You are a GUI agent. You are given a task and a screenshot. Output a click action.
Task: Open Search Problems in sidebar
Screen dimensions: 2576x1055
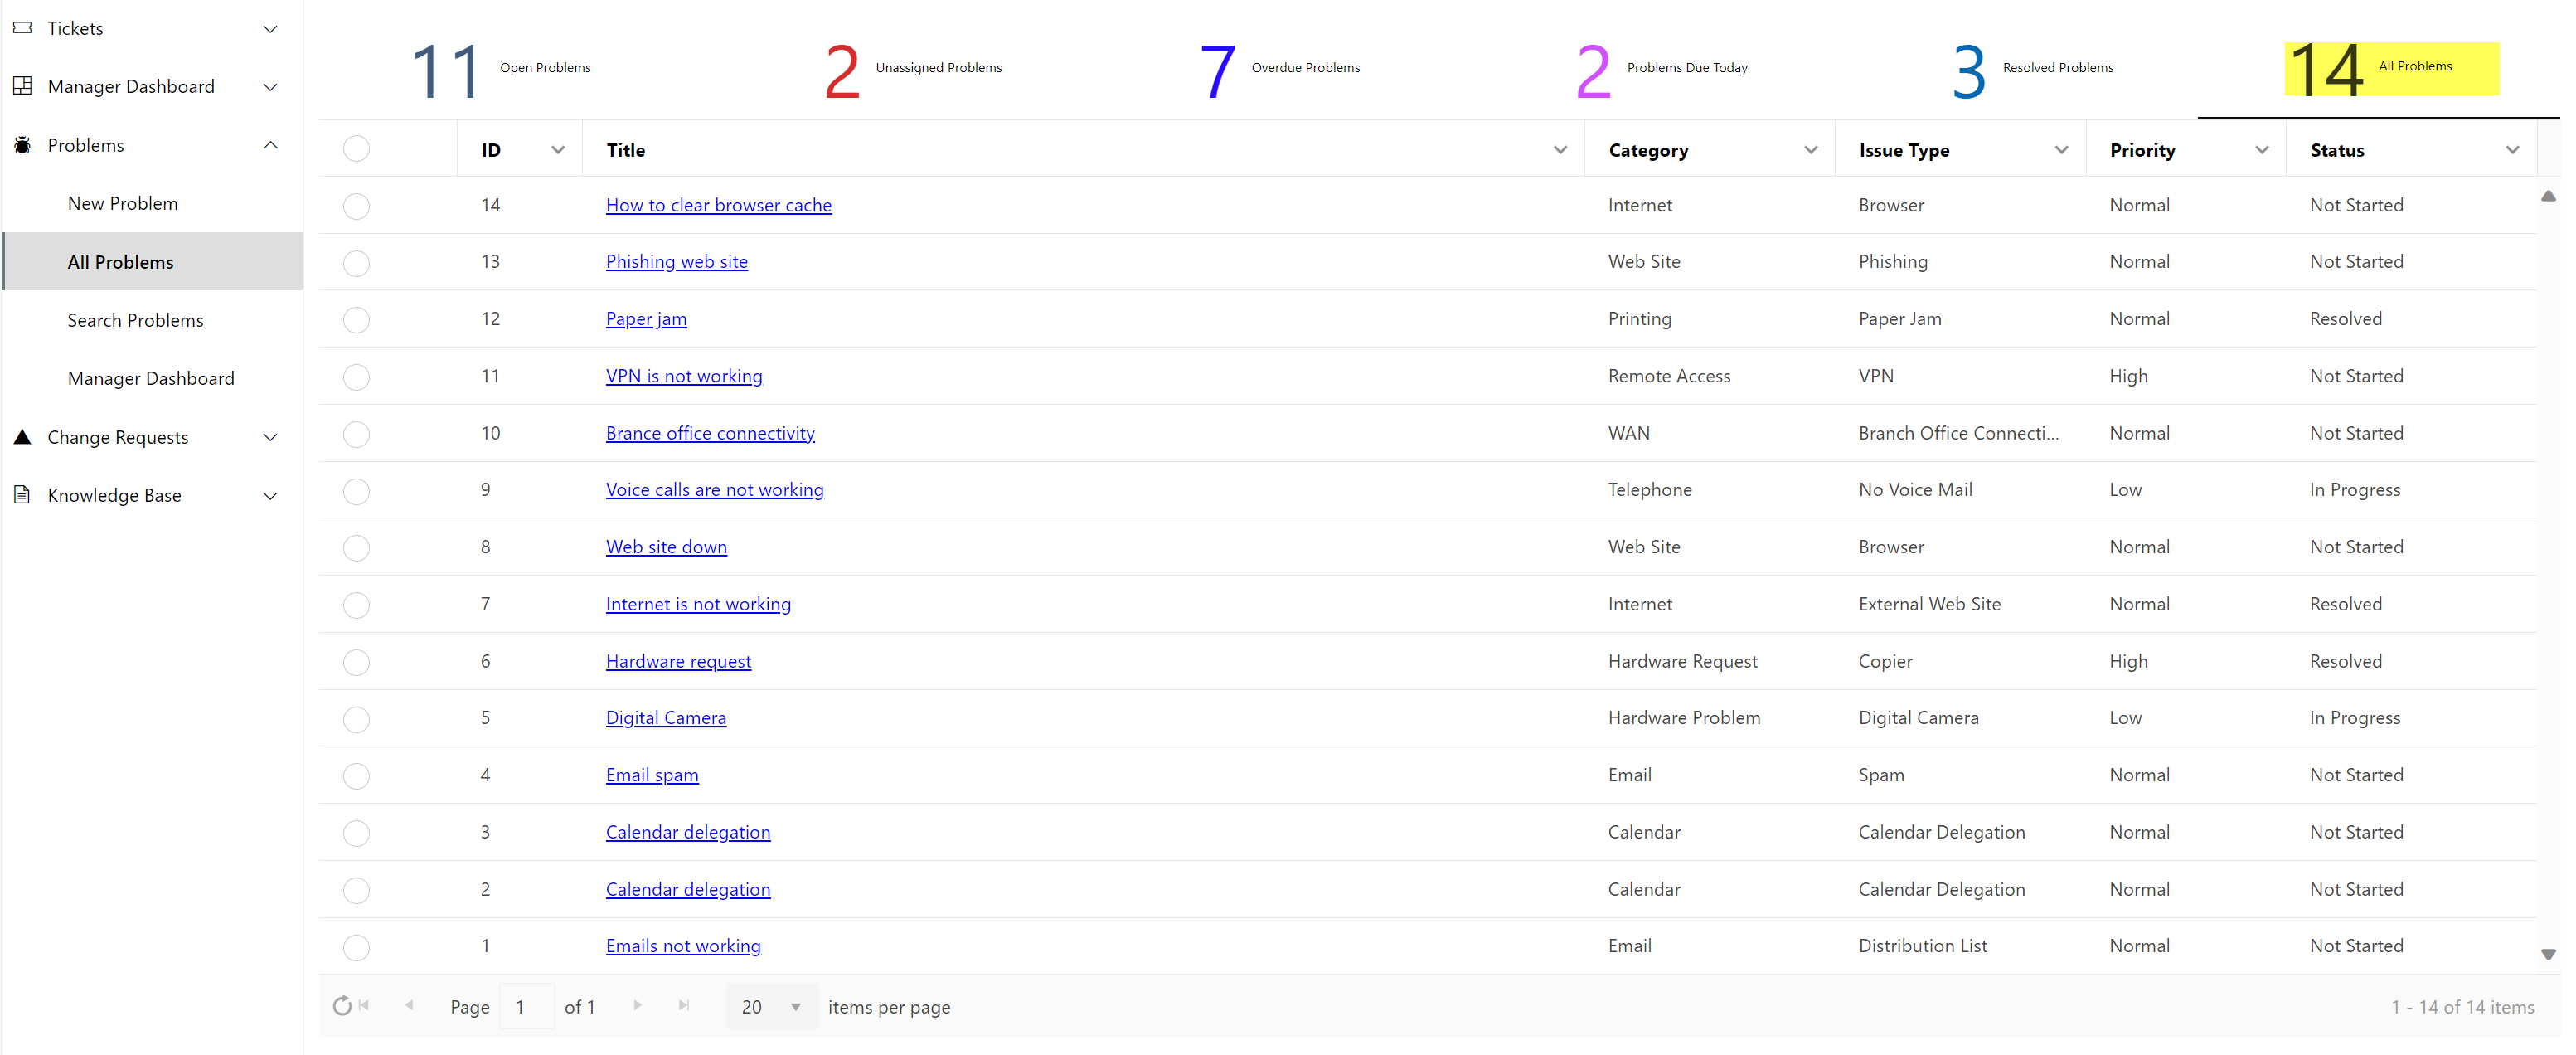pos(135,320)
